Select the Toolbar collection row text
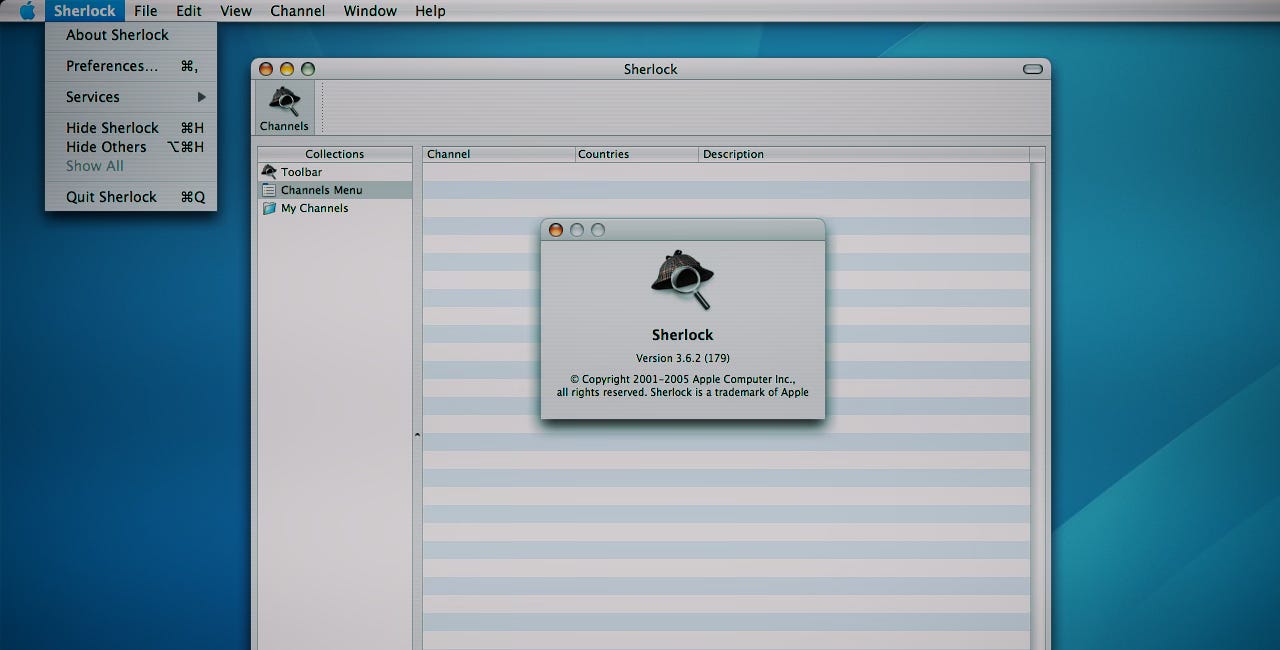Image resolution: width=1280 pixels, height=650 pixels. coord(301,172)
